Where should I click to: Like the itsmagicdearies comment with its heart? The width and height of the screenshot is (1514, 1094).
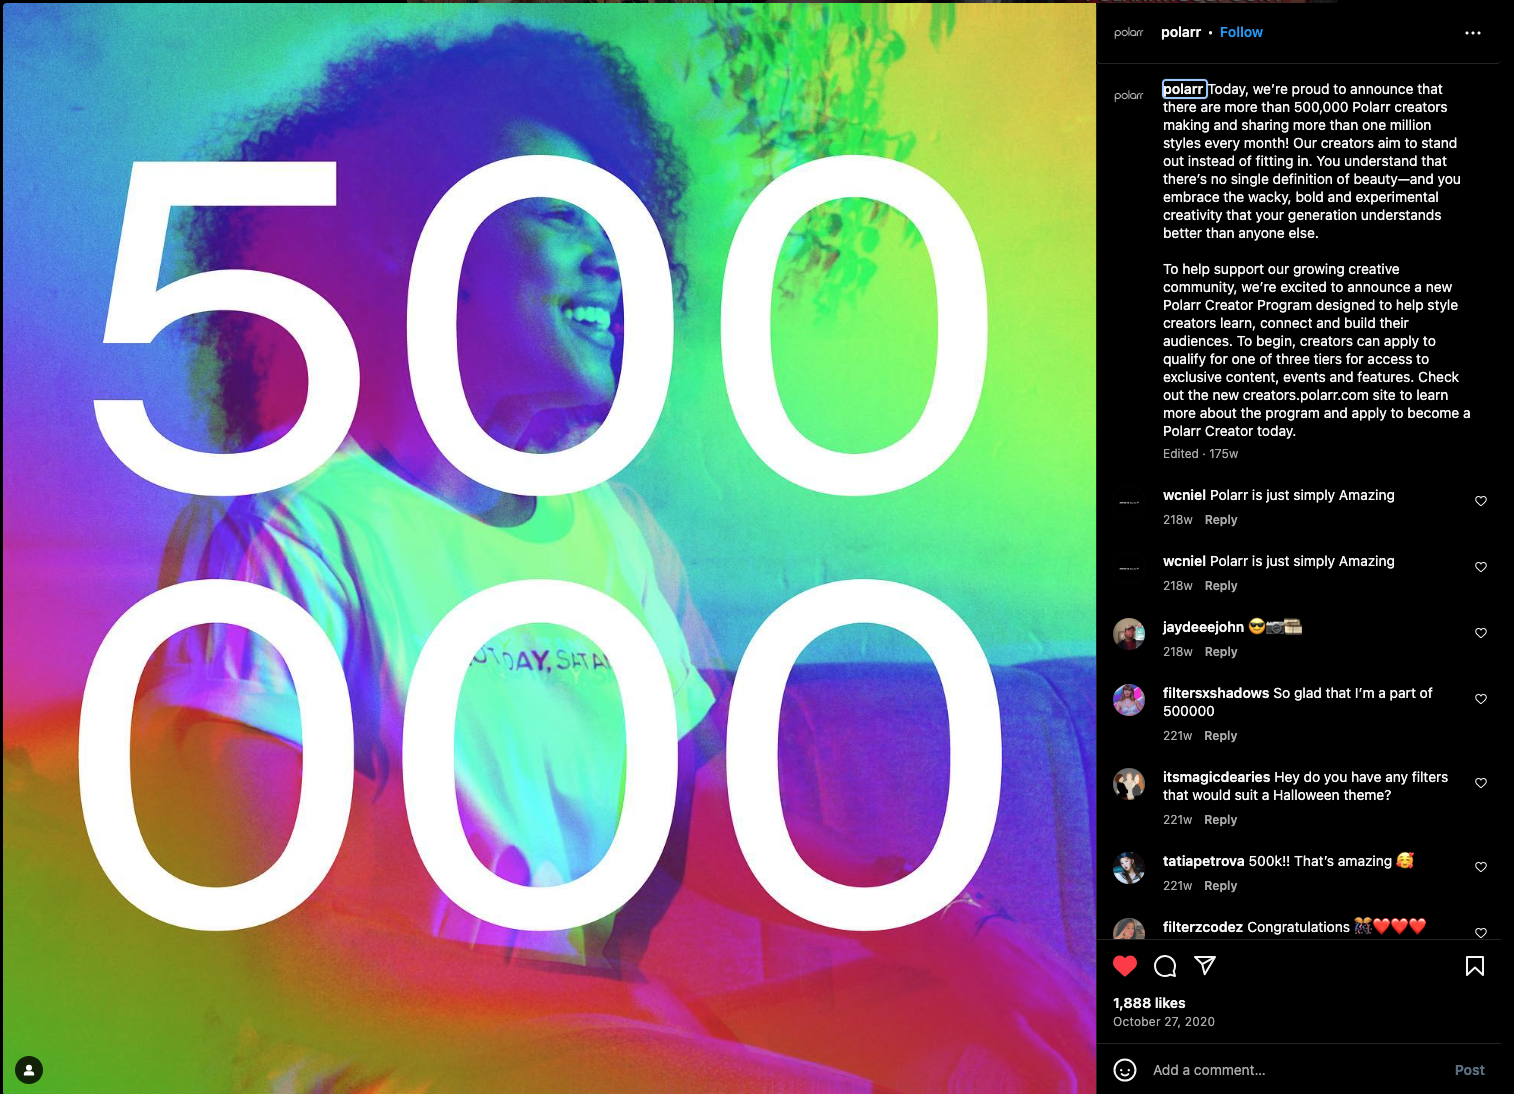pos(1481,783)
